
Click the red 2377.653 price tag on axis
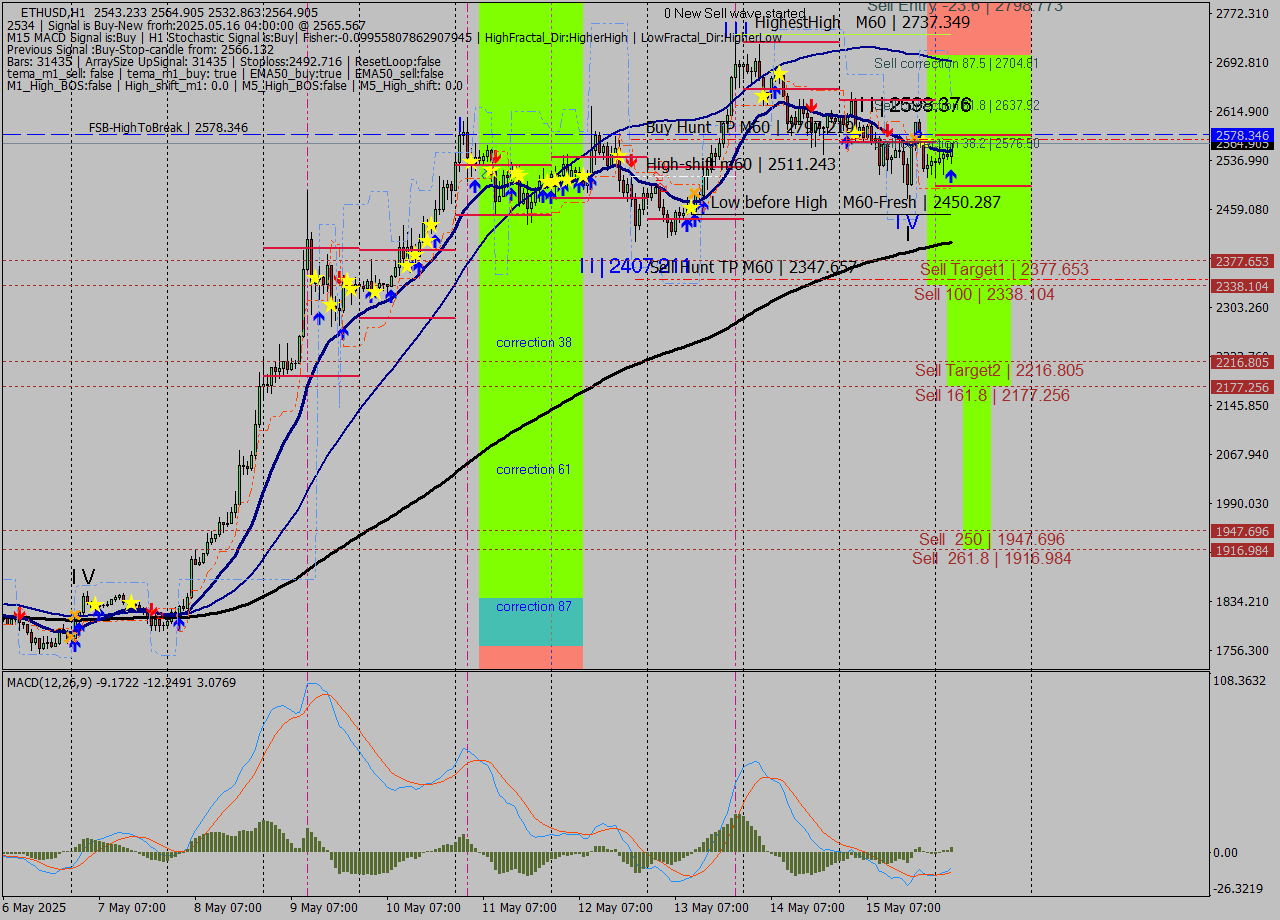(1241, 261)
